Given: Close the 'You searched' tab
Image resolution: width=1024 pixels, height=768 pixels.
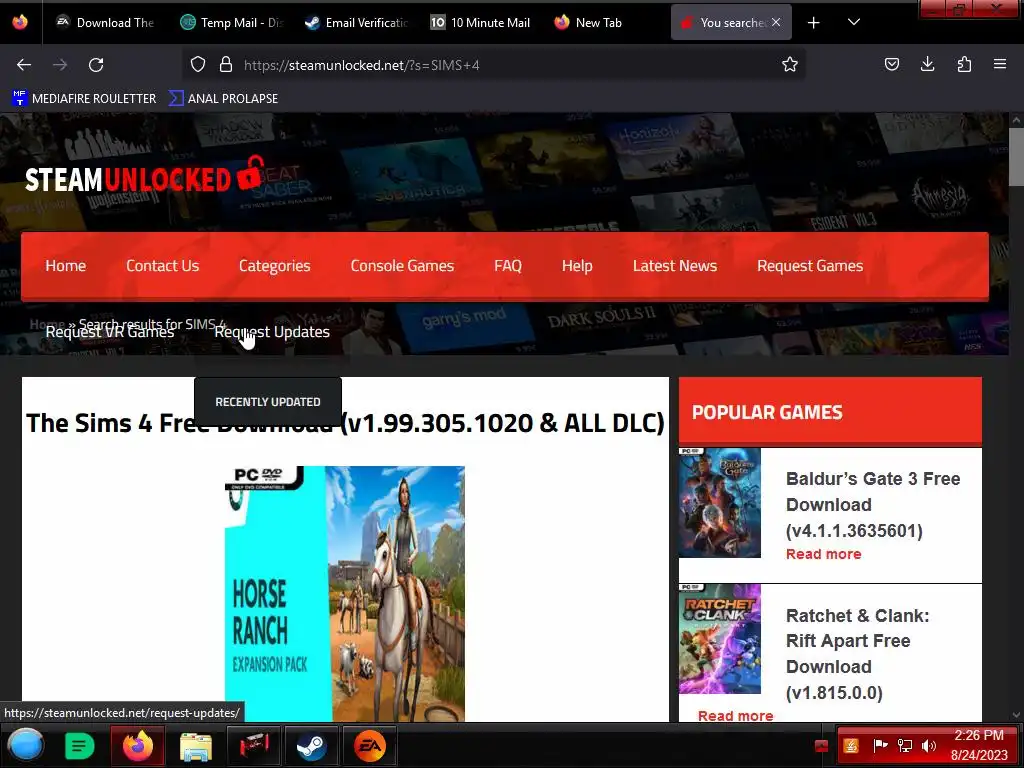Looking at the screenshot, I should pyautogui.click(x=776, y=22).
